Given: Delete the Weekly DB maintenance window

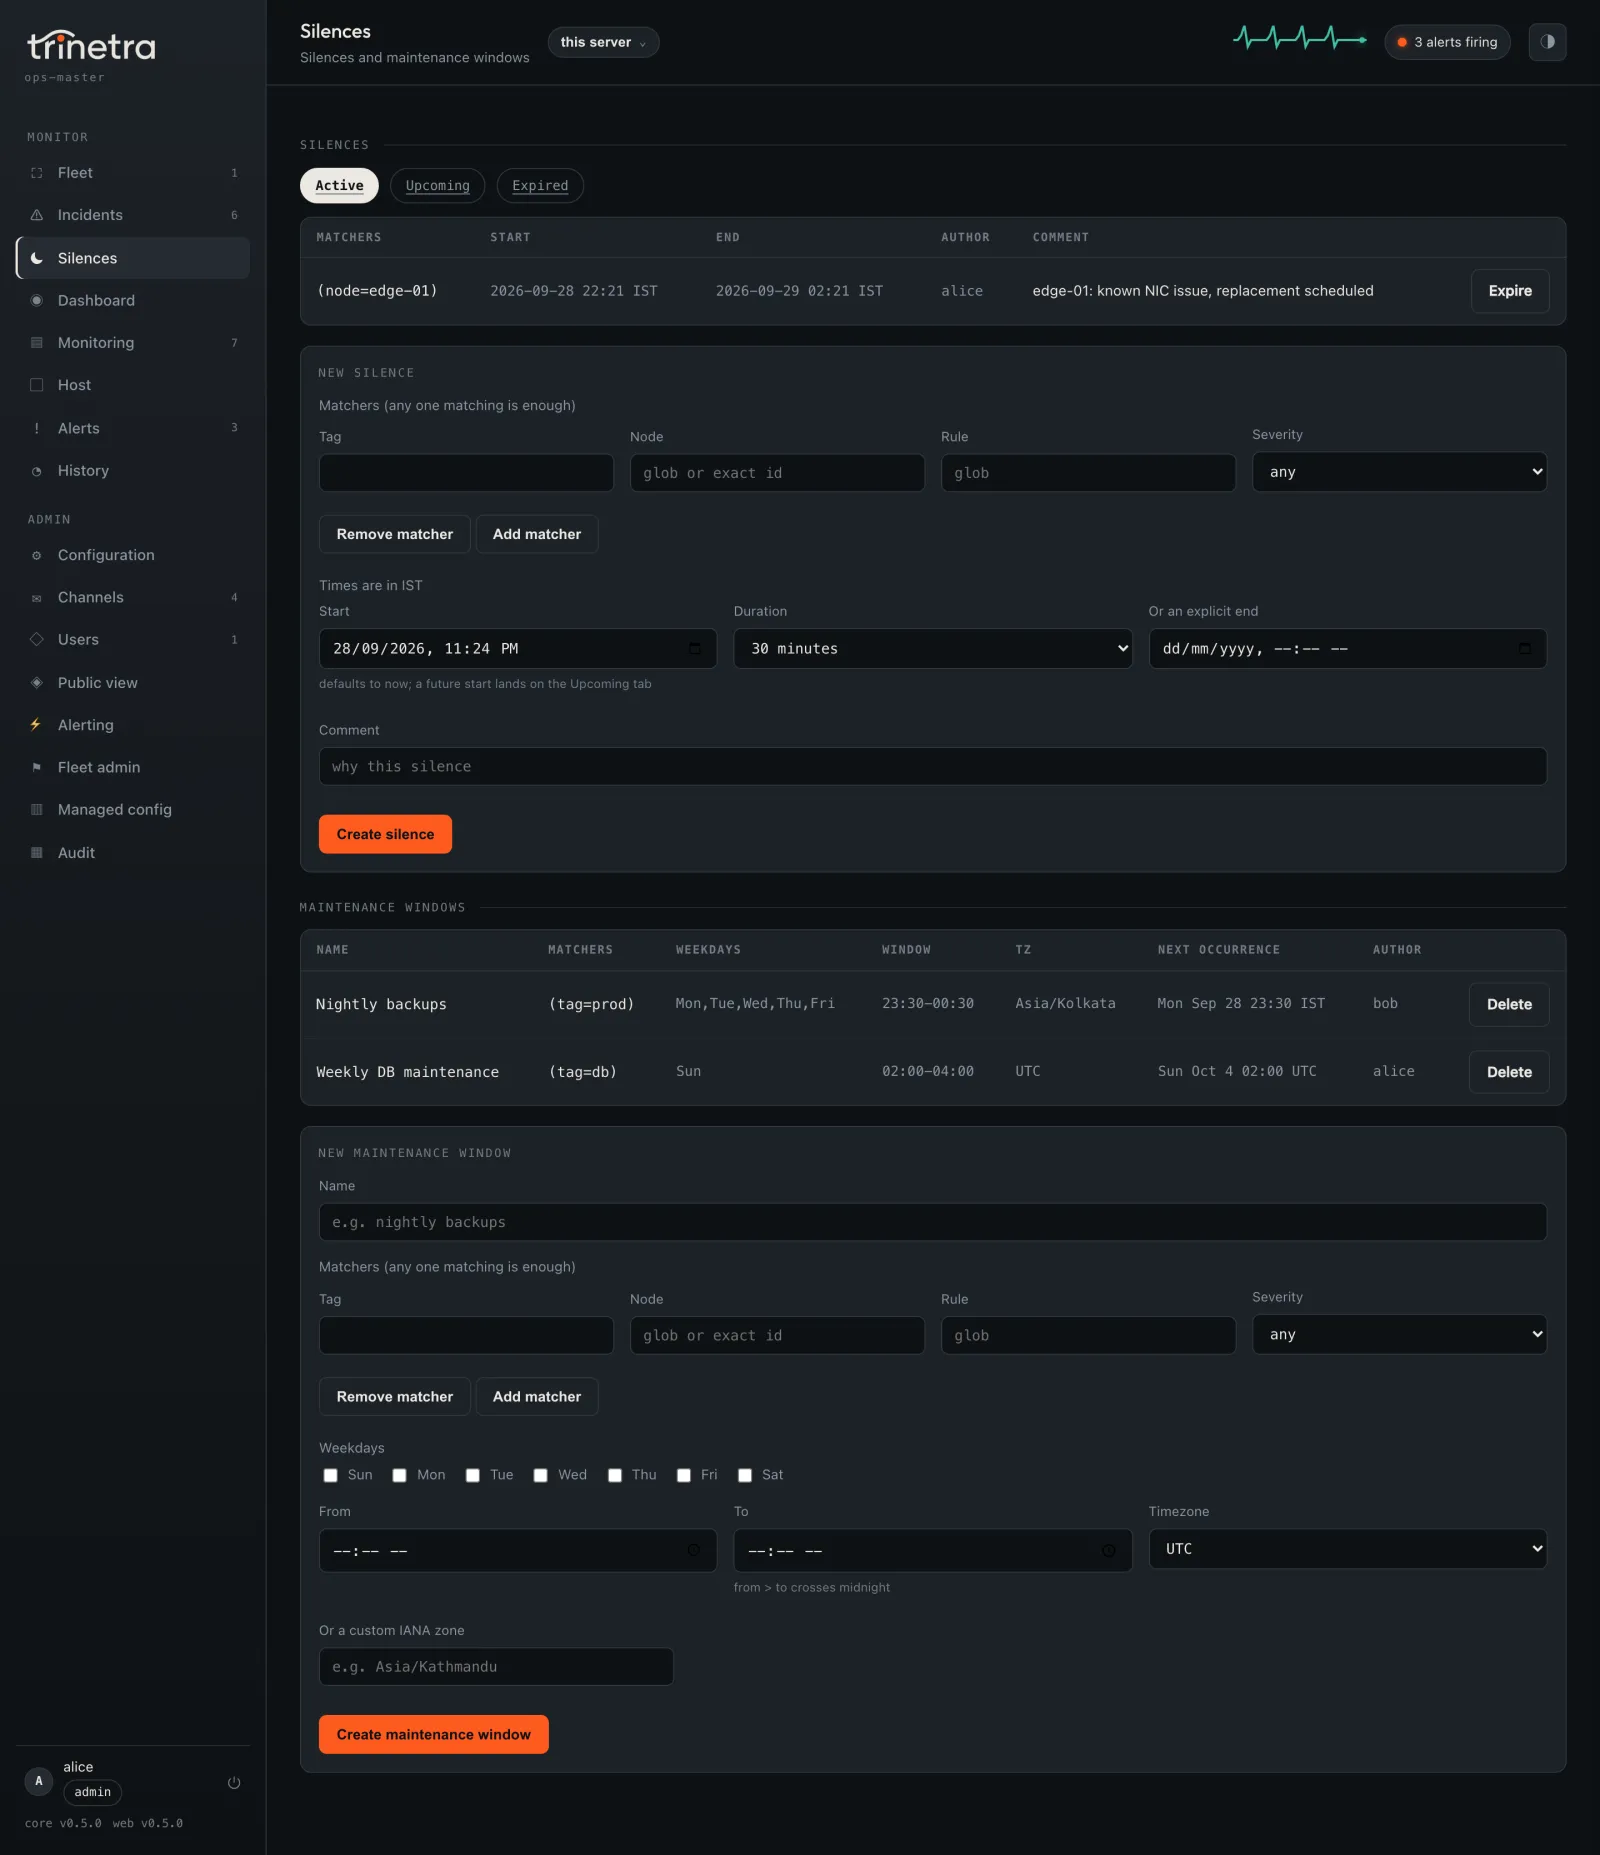Looking at the screenshot, I should pos(1509,1072).
